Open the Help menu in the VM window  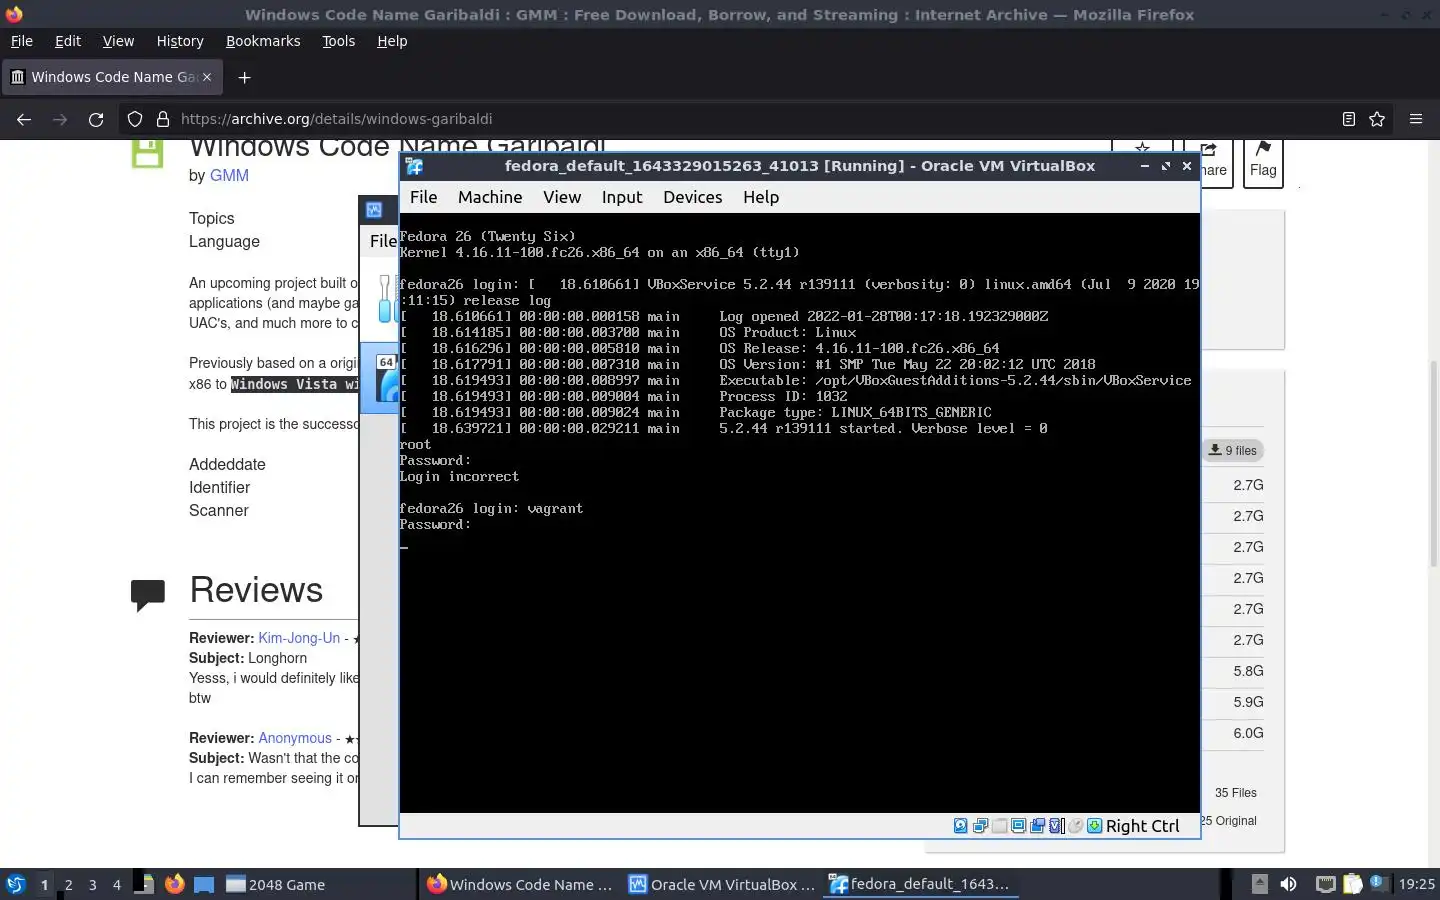pos(761,197)
